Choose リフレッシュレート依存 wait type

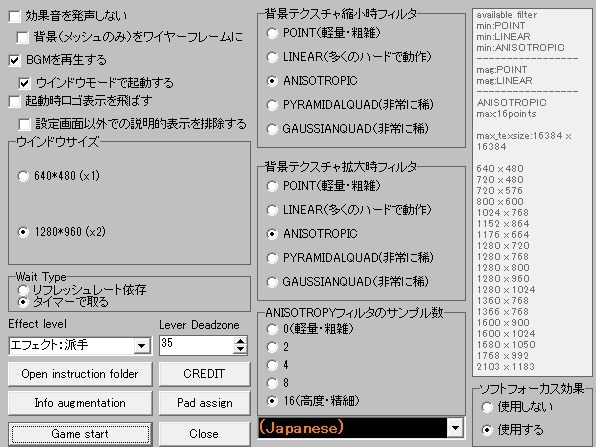(x=23, y=290)
